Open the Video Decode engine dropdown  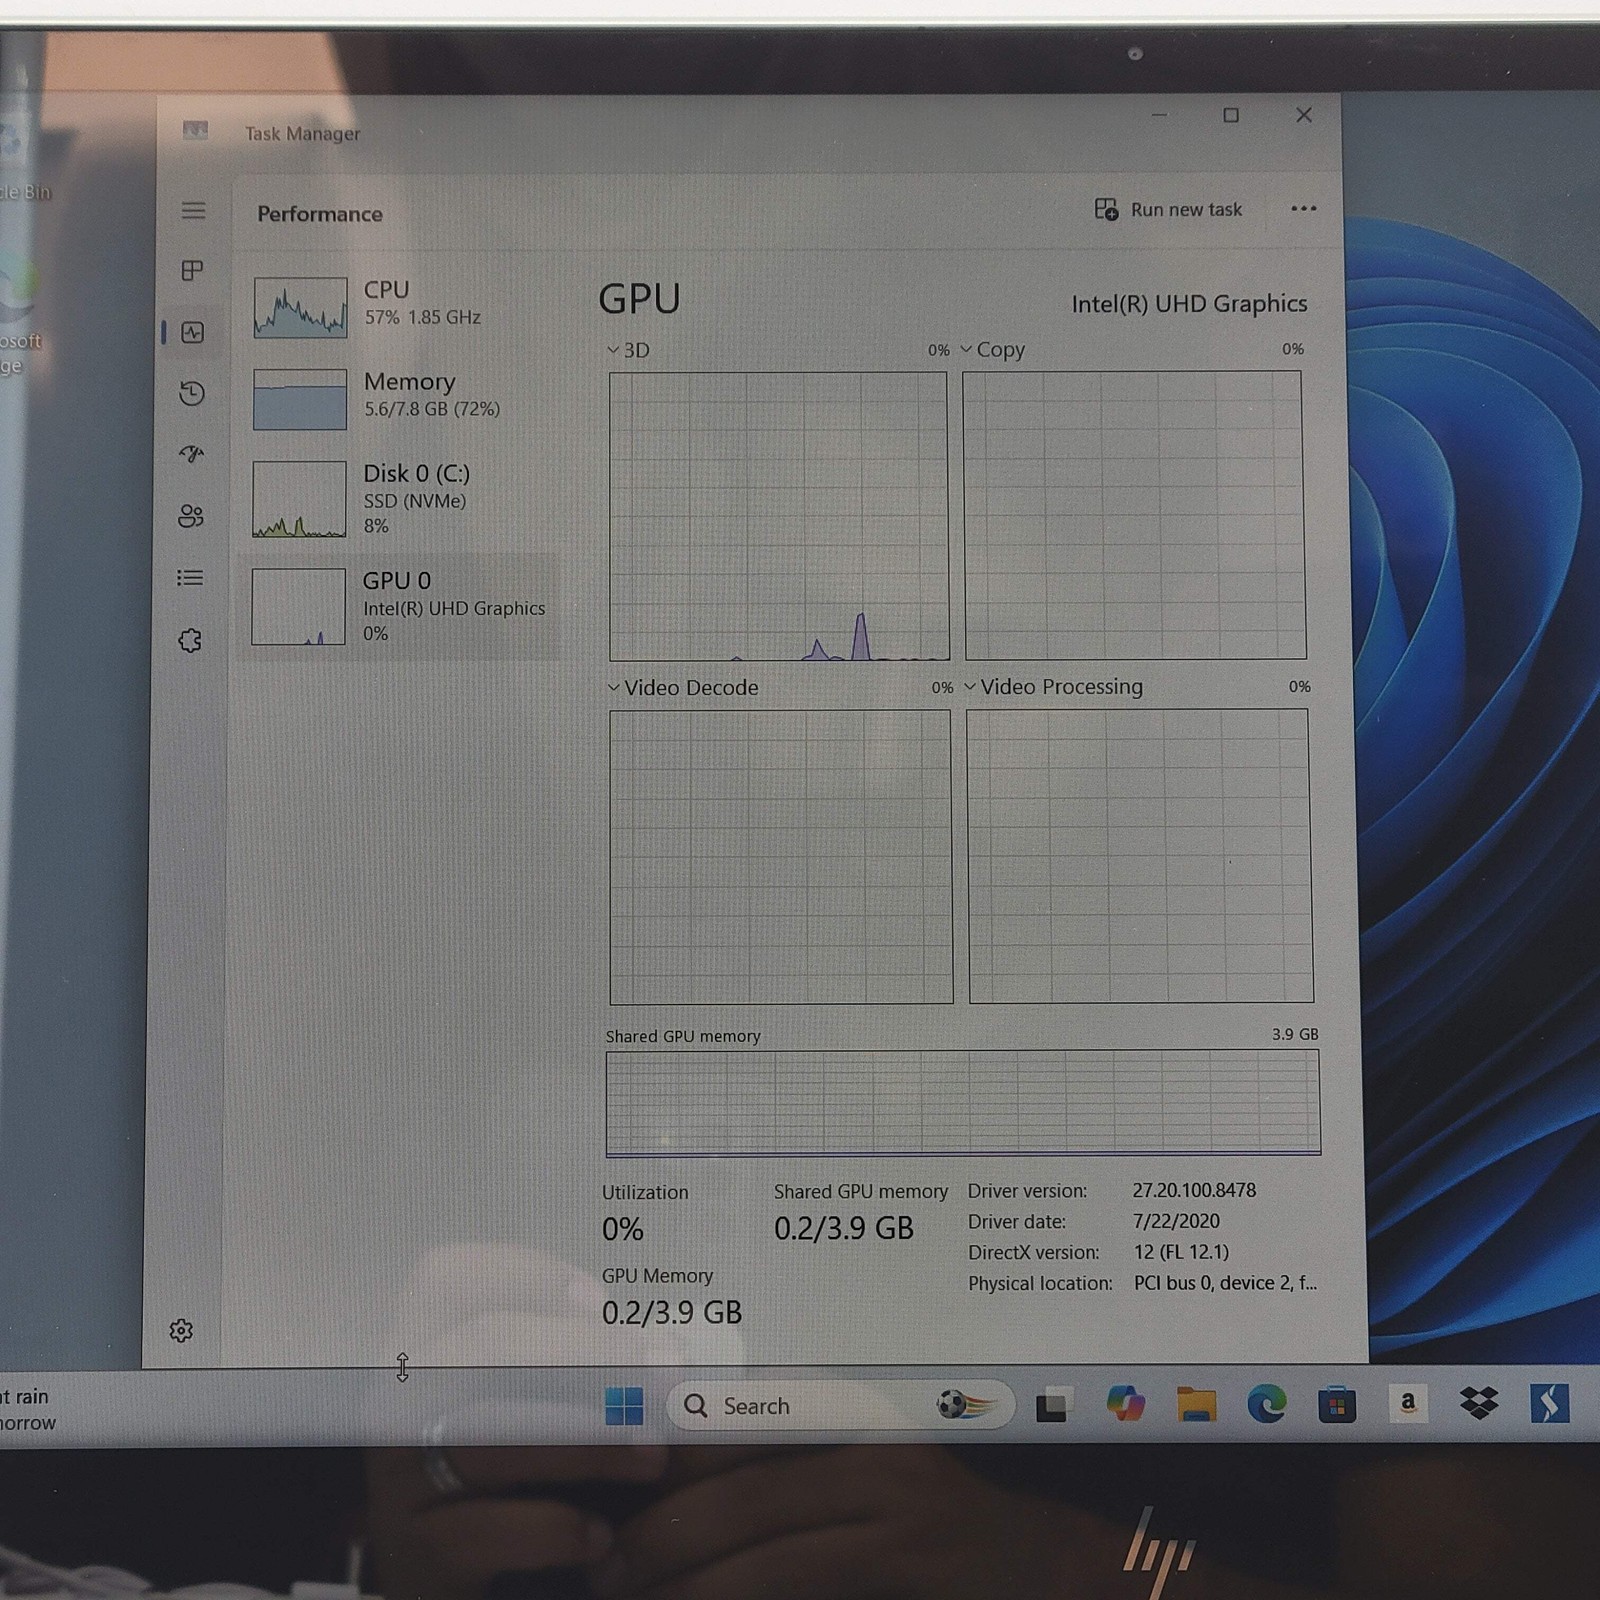point(683,688)
